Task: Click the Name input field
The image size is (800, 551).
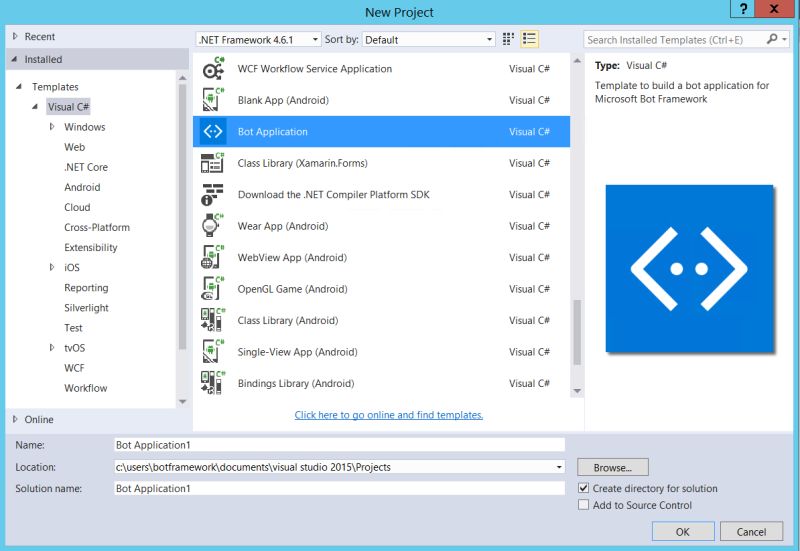Action: [x=339, y=445]
